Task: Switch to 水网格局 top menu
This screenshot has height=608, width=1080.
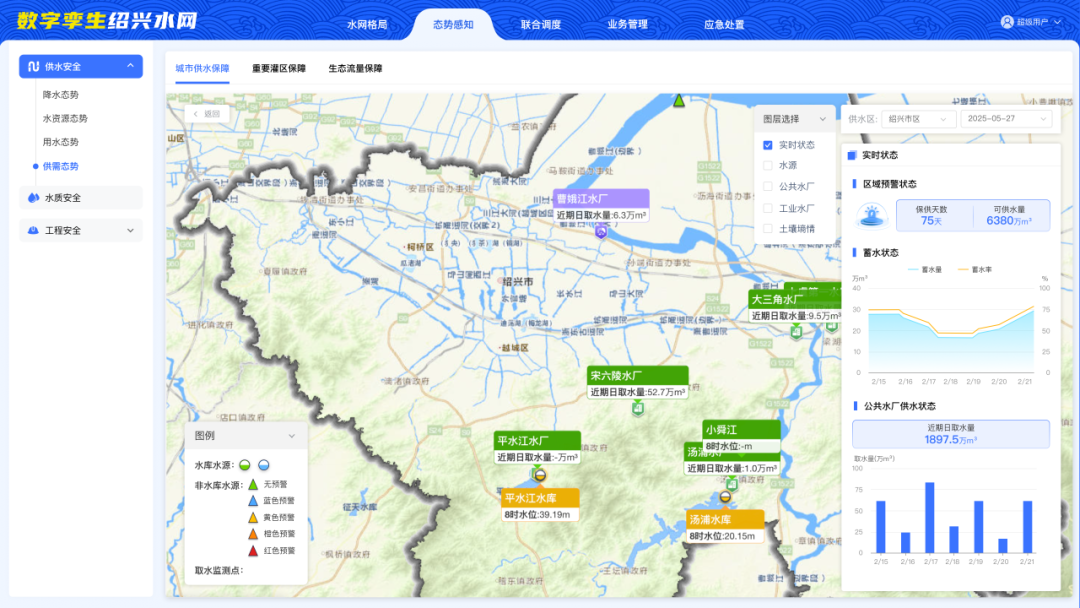Action: [366, 25]
